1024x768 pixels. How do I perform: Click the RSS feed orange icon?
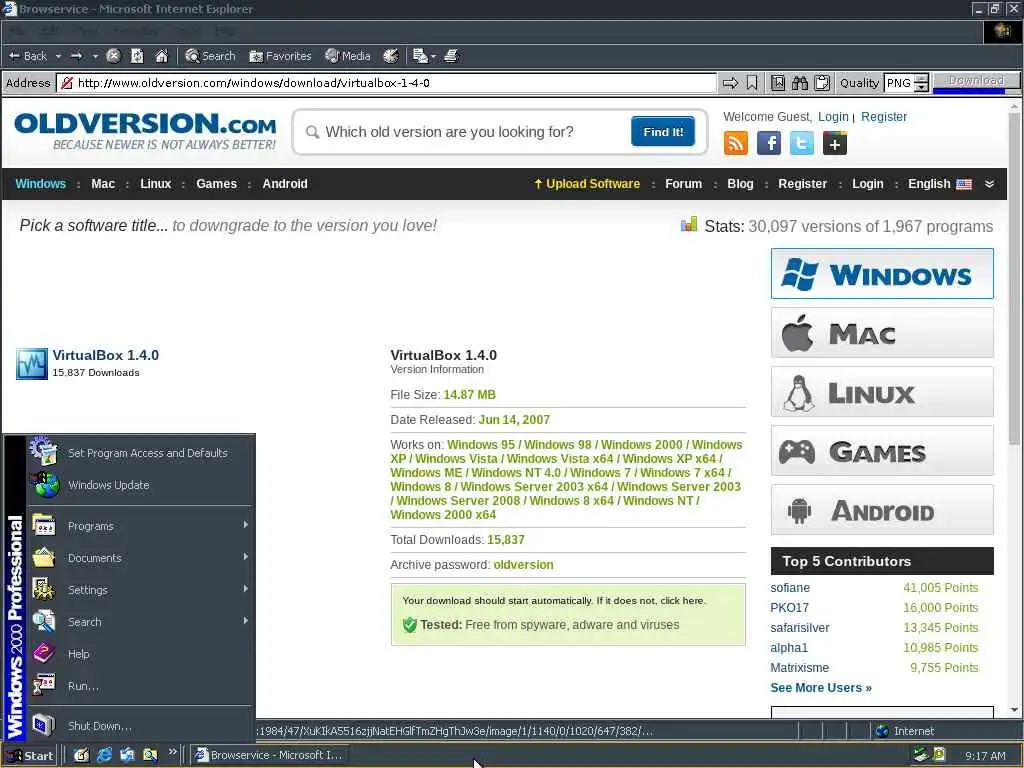click(x=735, y=143)
